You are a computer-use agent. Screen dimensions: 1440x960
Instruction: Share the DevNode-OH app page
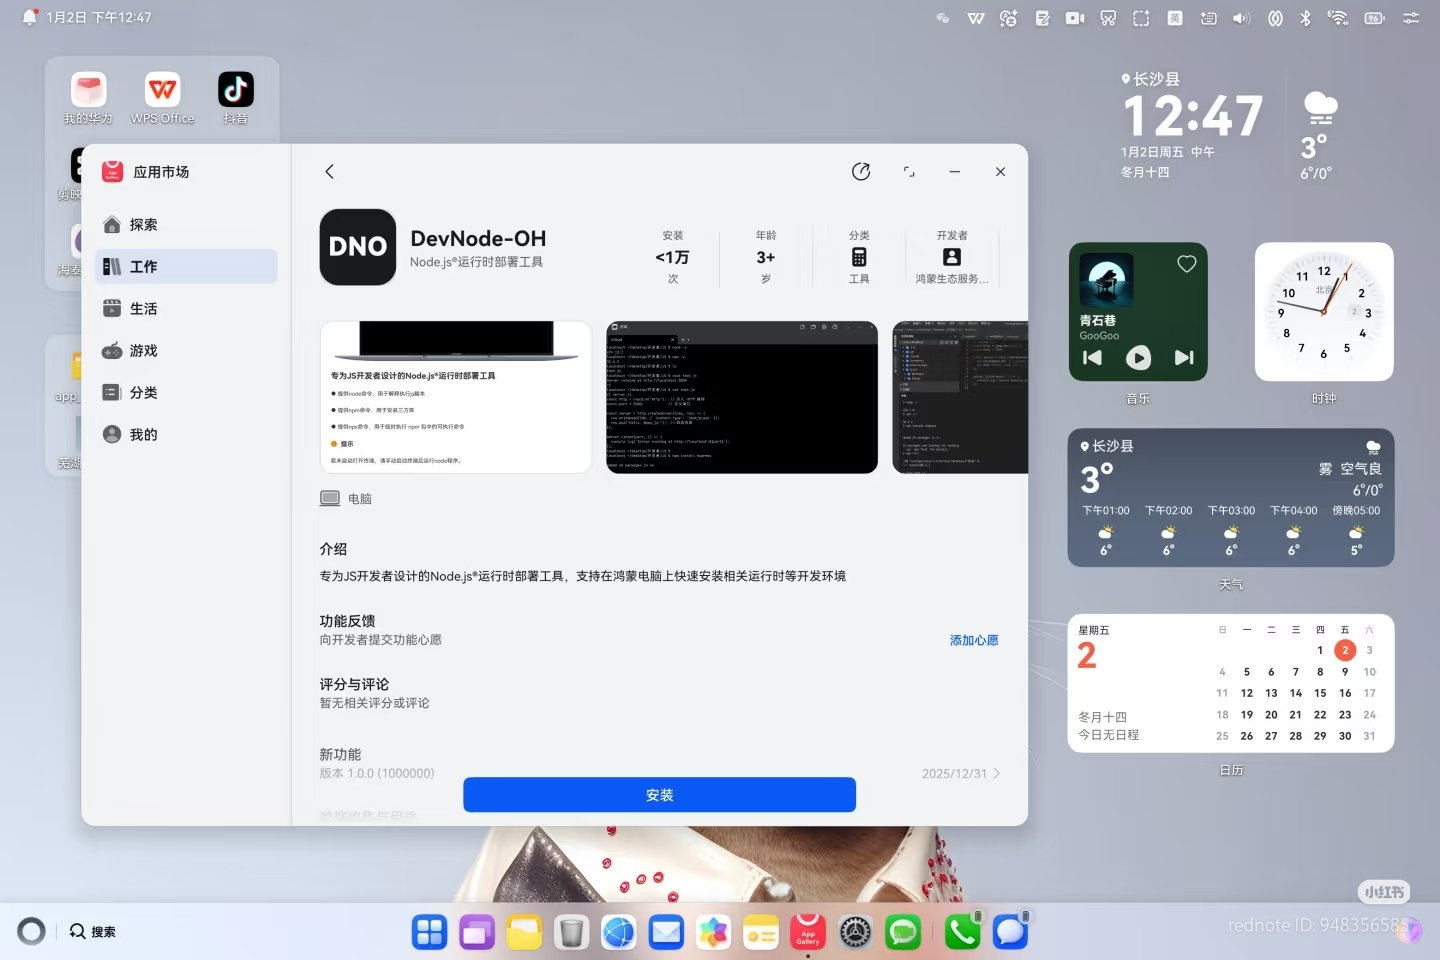point(861,172)
